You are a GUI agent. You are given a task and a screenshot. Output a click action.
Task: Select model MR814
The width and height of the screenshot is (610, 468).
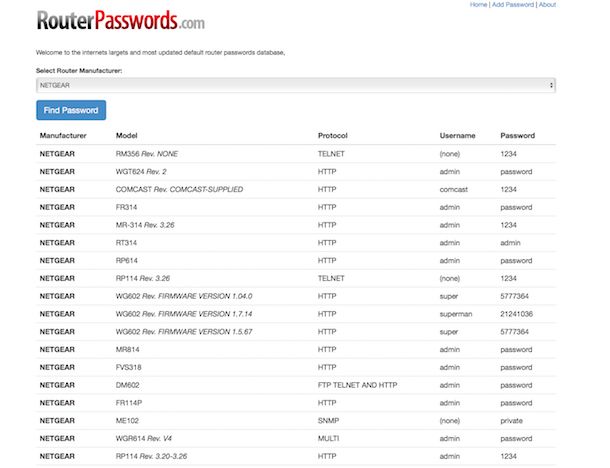point(127,350)
